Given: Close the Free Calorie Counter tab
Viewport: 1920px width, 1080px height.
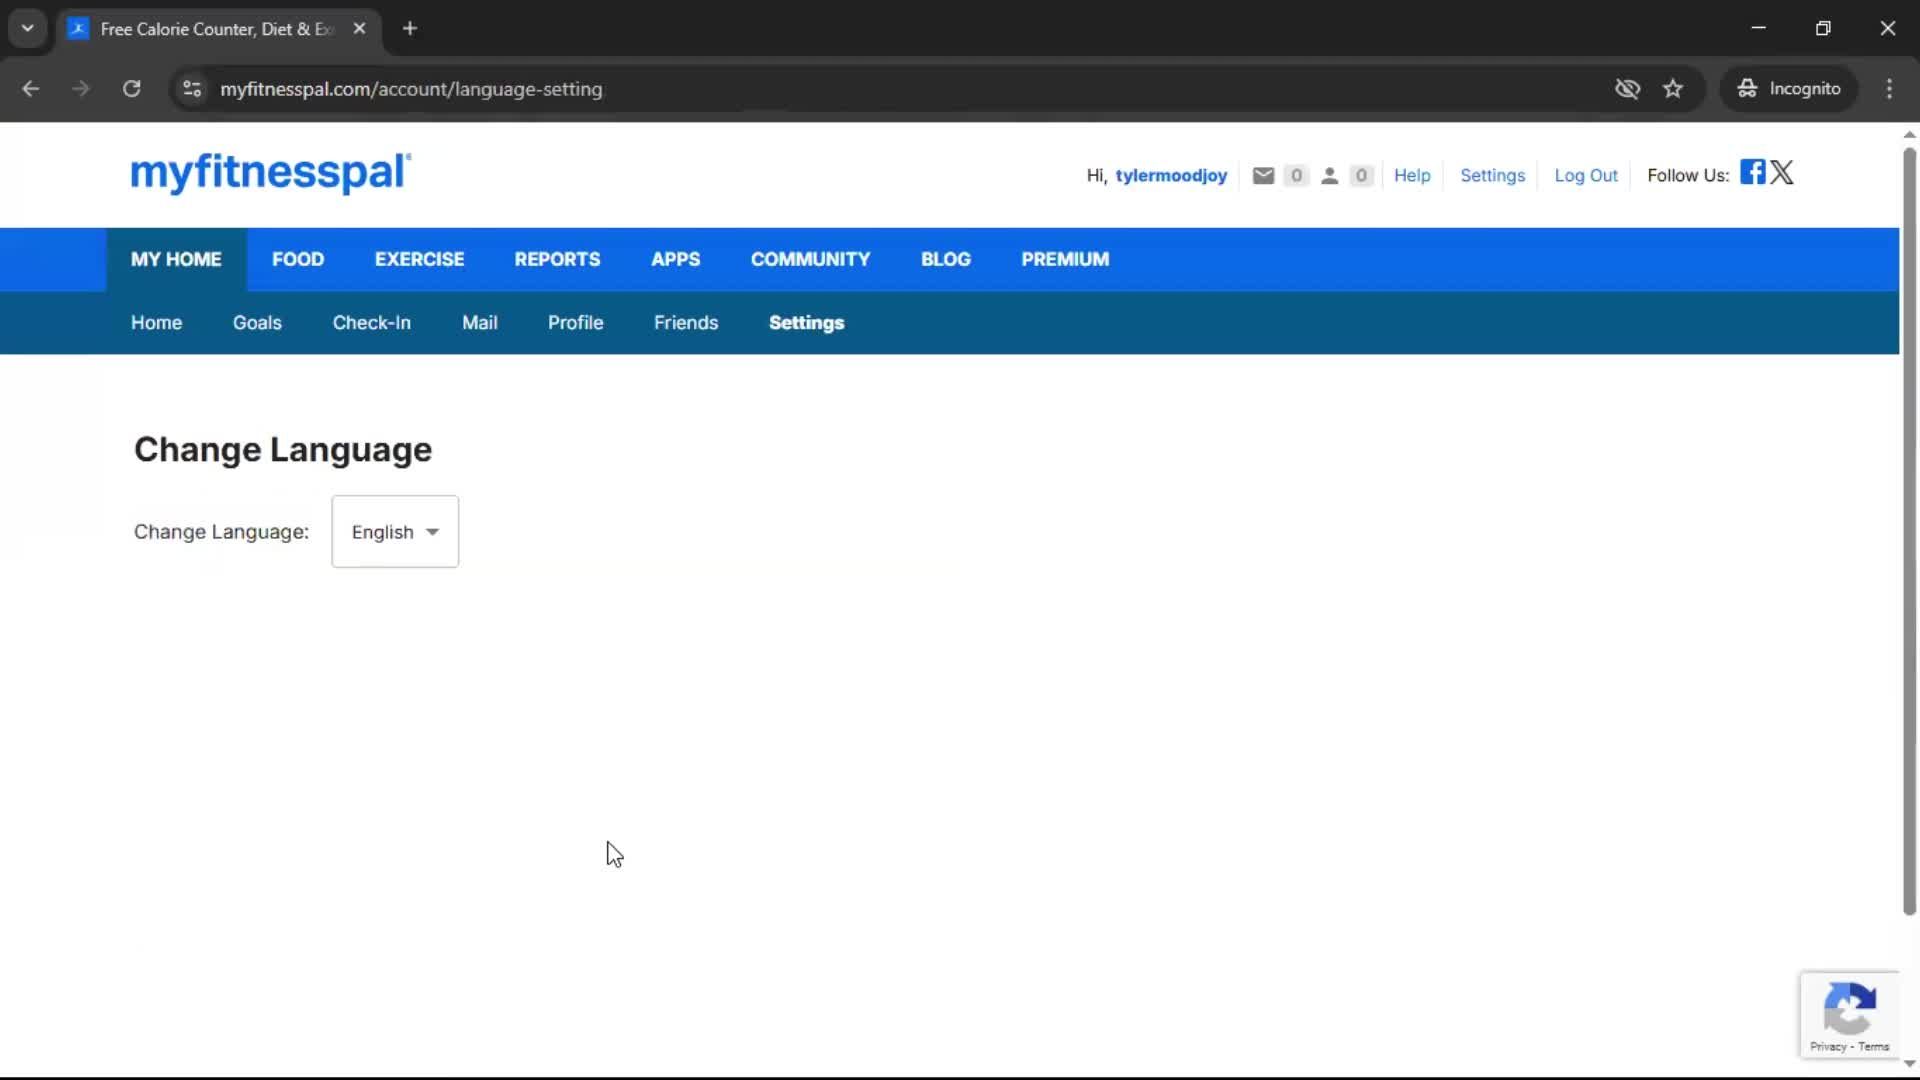Looking at the screenshot, I should point(359,28).
